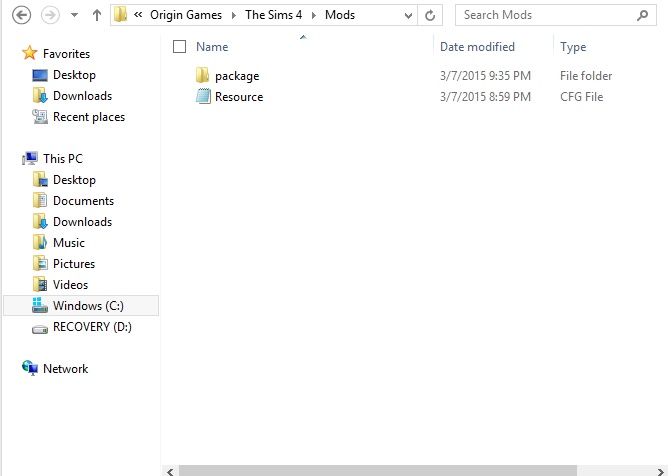Tick the select-all checkbox beside Name
Viewport: 668px width, 476px height.
point(179,46)
